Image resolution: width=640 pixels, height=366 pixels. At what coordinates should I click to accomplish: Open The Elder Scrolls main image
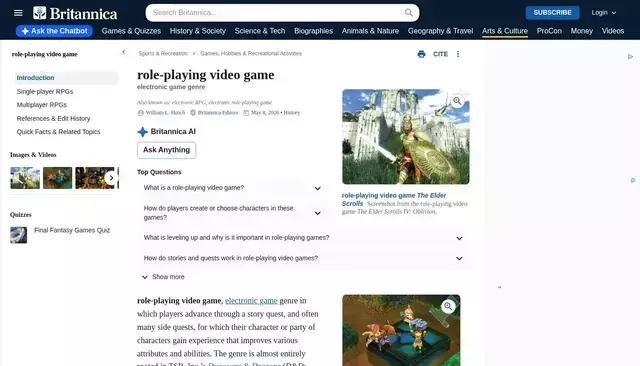tap(406, 137)
